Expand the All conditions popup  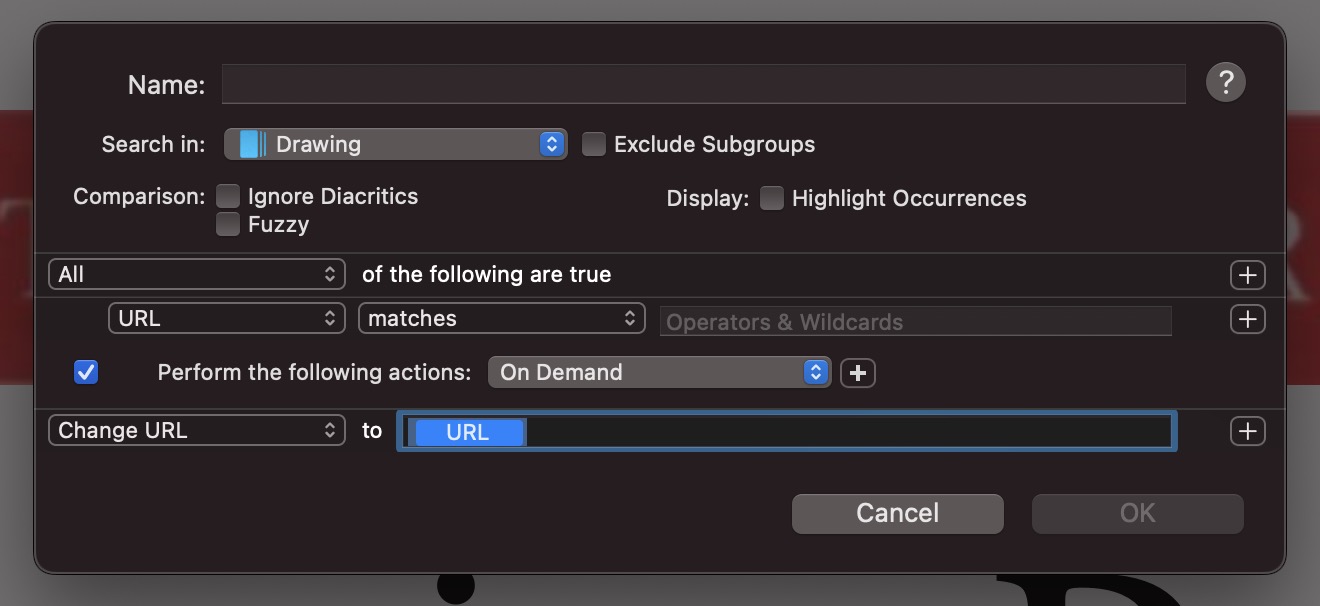(x=196, y=275)
